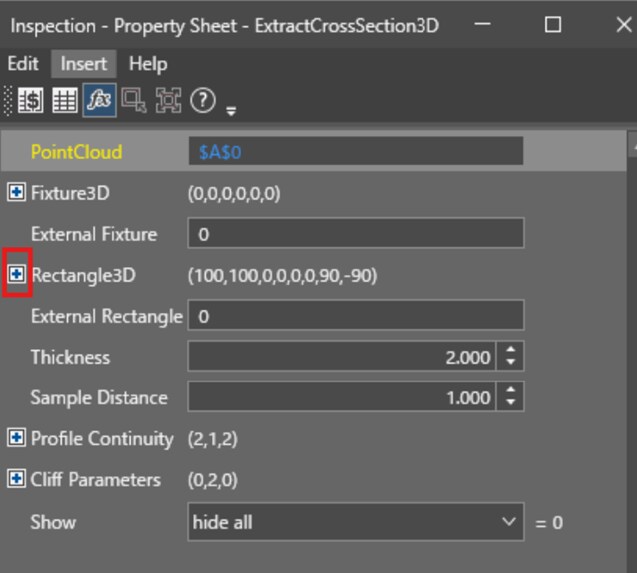
Task: Open help with the question mark icon
Action: coord(203,100)
